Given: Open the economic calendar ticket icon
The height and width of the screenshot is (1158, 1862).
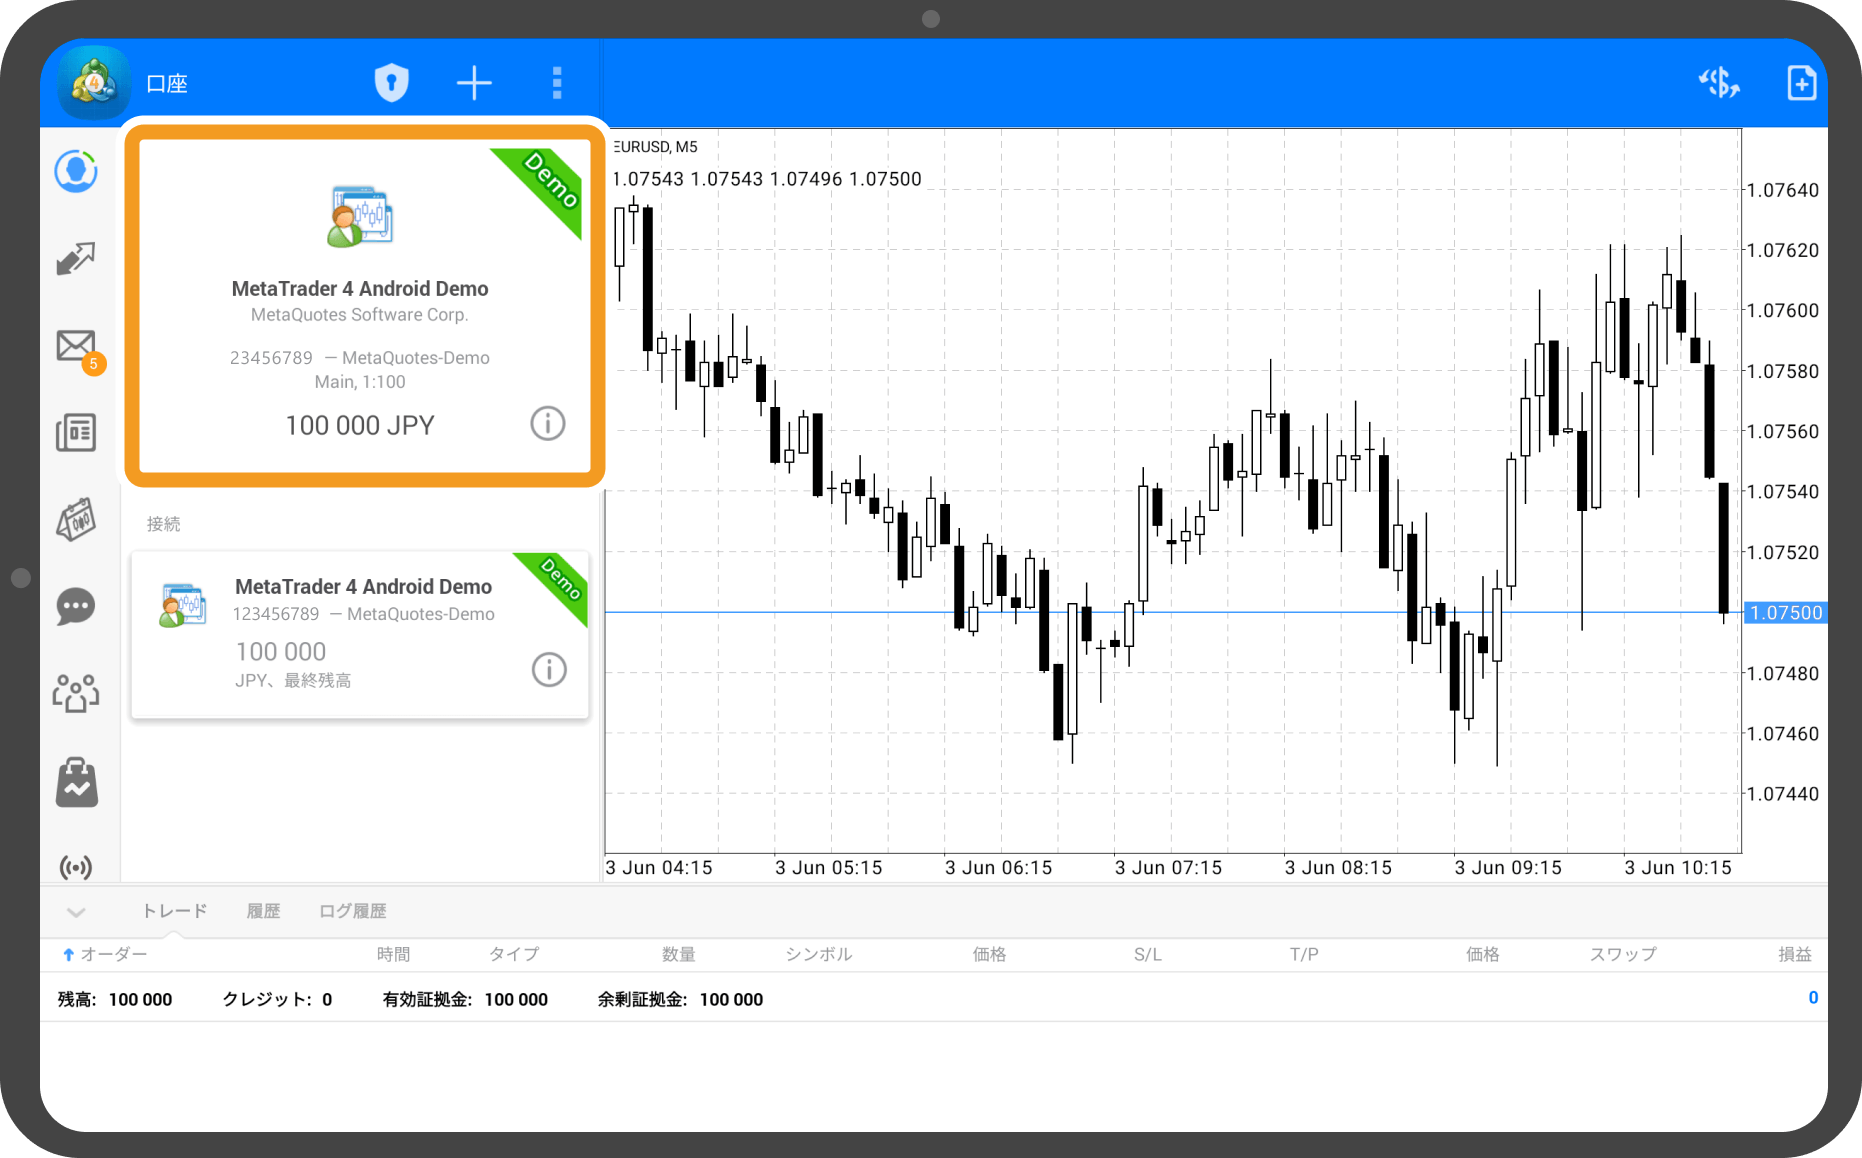Looking at the screenshot, I should tap(76, 520).
